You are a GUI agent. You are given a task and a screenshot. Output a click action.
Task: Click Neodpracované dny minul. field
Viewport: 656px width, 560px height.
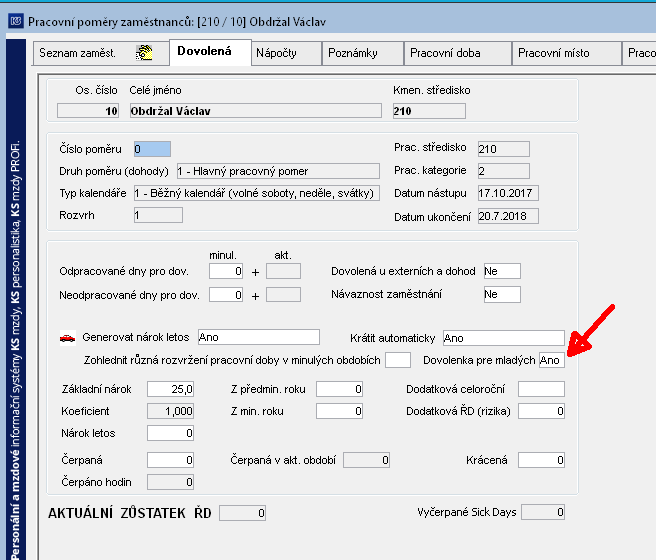coord(226,294)
